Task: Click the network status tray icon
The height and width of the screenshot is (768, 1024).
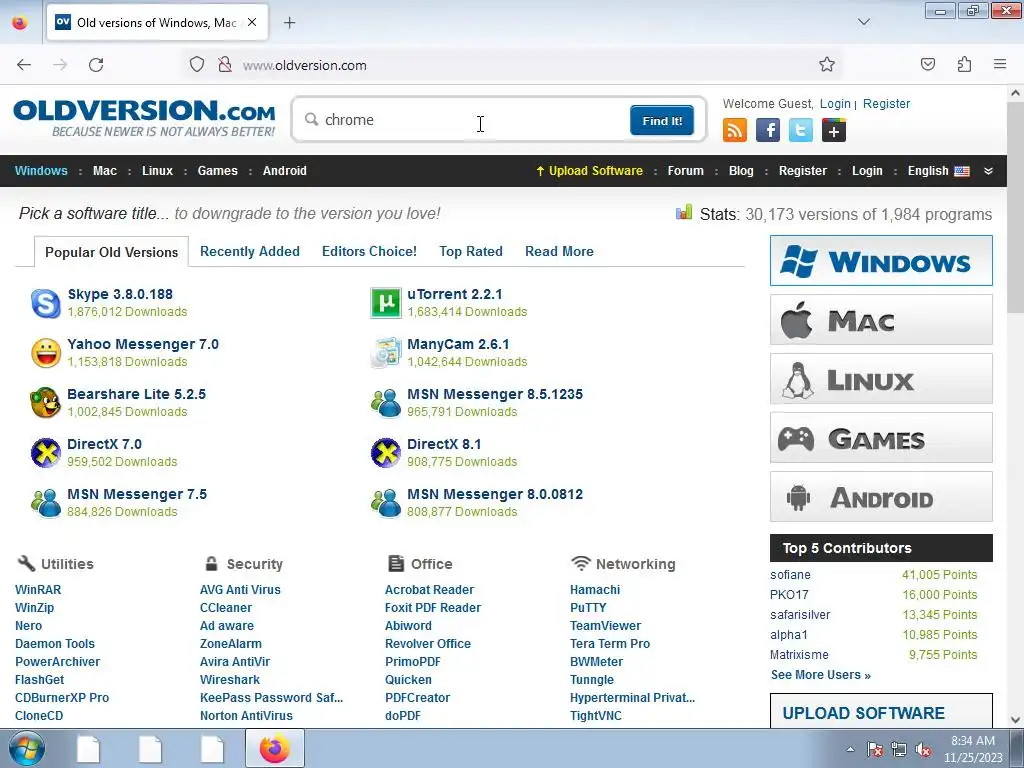Action: [x=899, y=750]
